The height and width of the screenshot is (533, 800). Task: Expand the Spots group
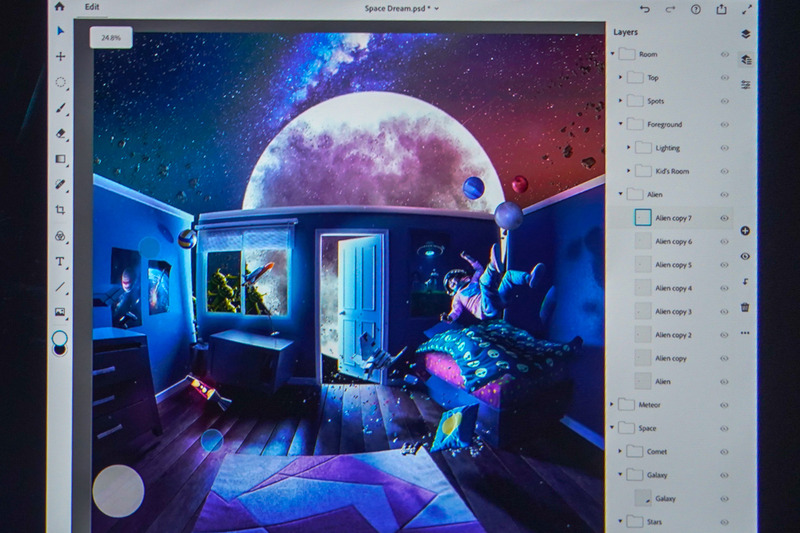(x=621, y=100)
